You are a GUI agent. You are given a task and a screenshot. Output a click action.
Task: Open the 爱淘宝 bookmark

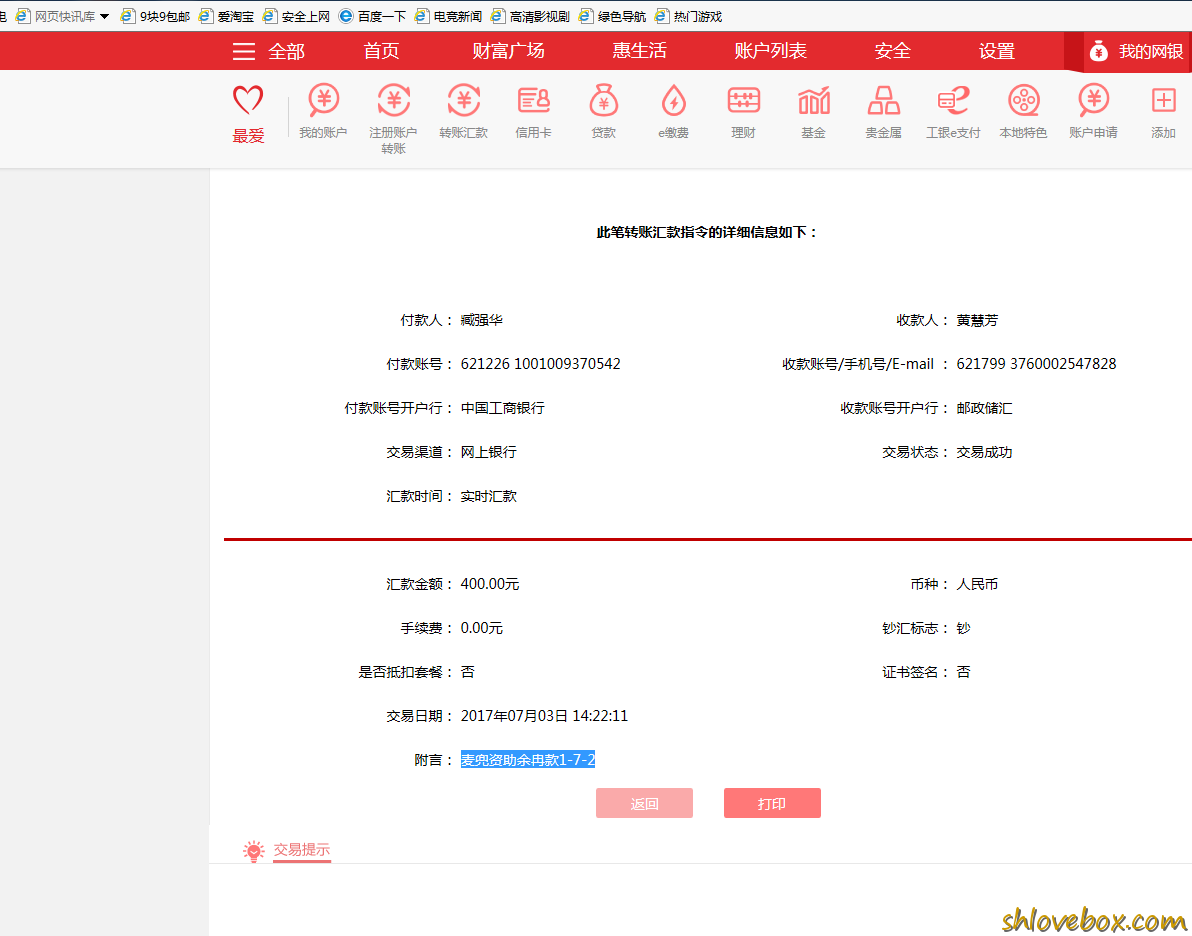tap(227, 16)
